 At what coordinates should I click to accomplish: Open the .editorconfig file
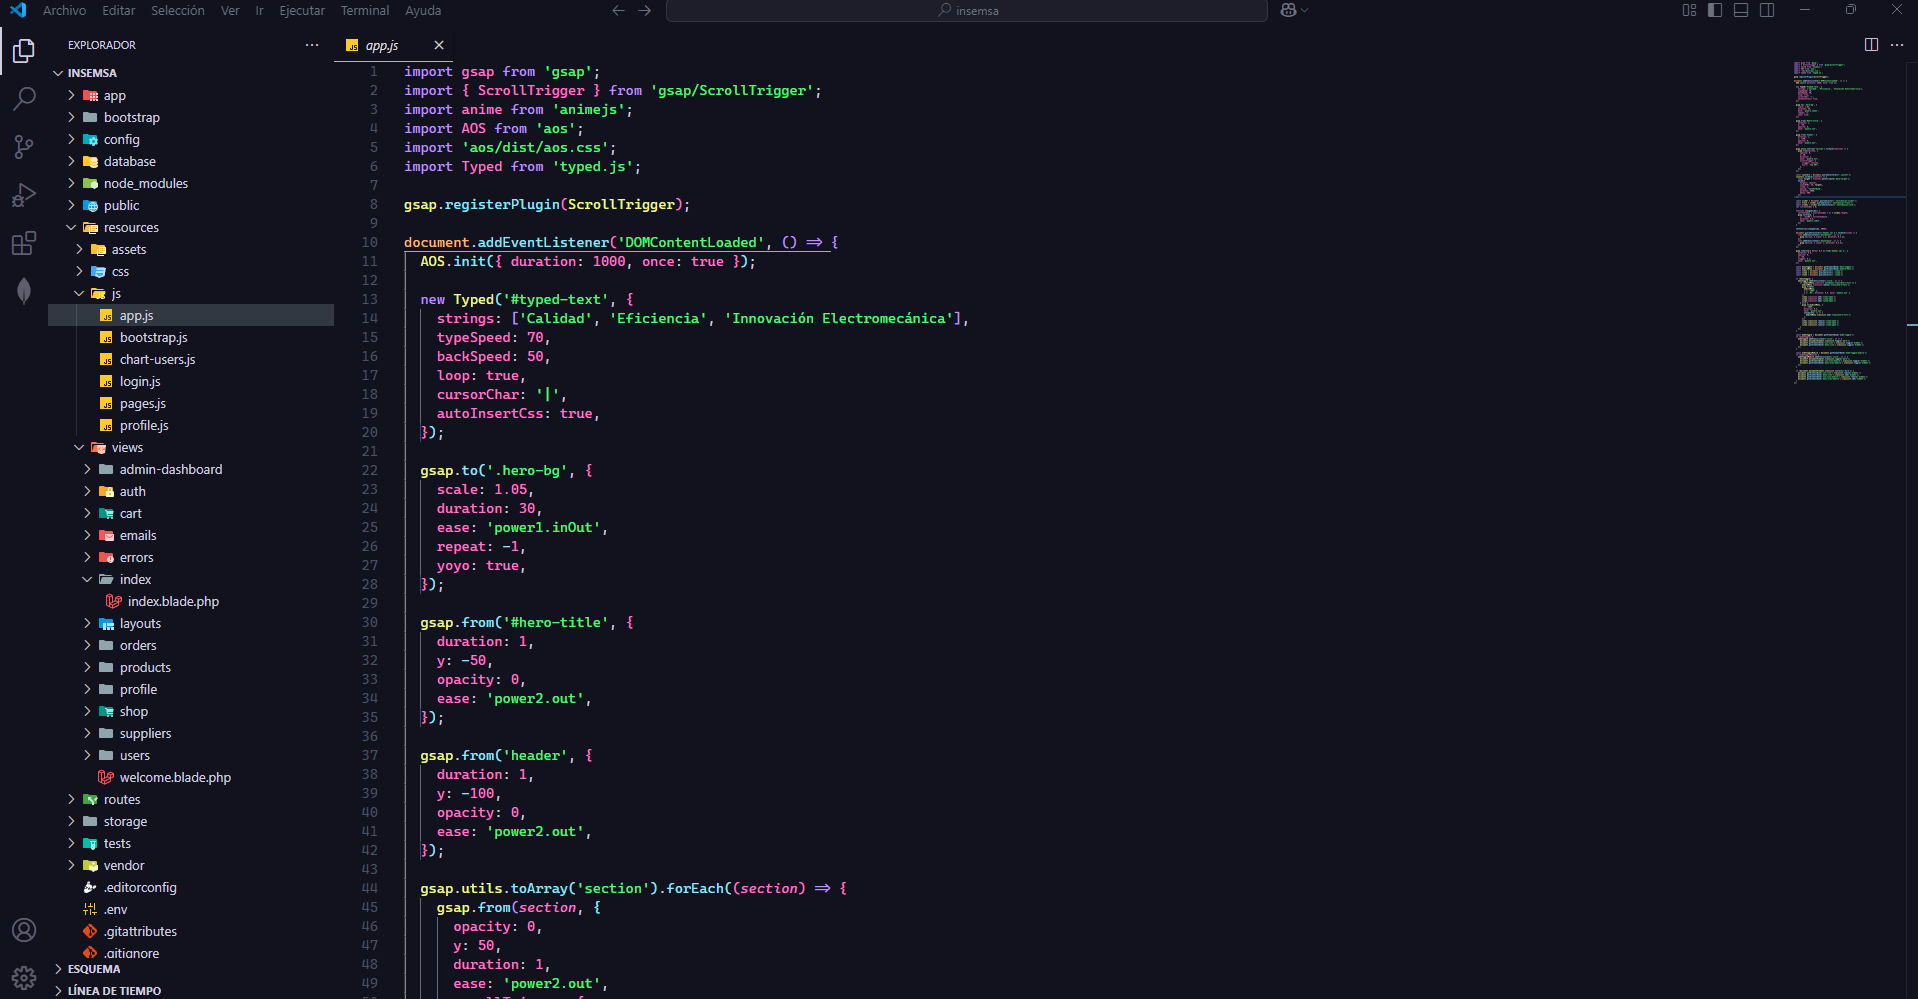140,888
